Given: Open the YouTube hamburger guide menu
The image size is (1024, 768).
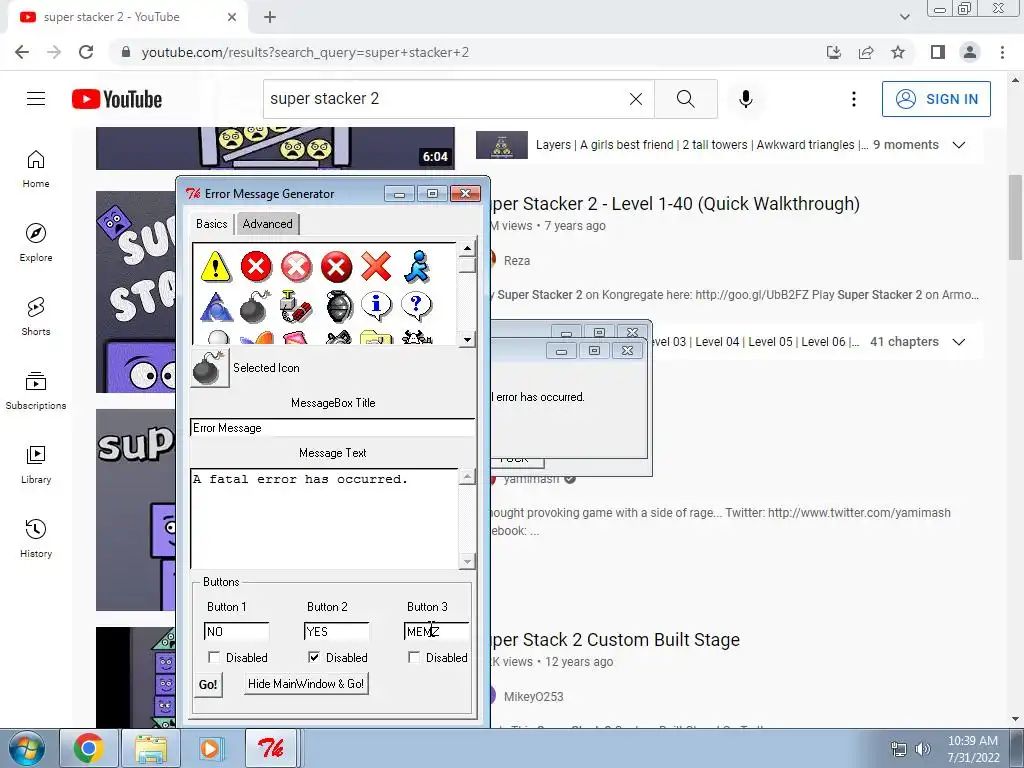Looking at the screenshot, I should click(x=36, y=99).
